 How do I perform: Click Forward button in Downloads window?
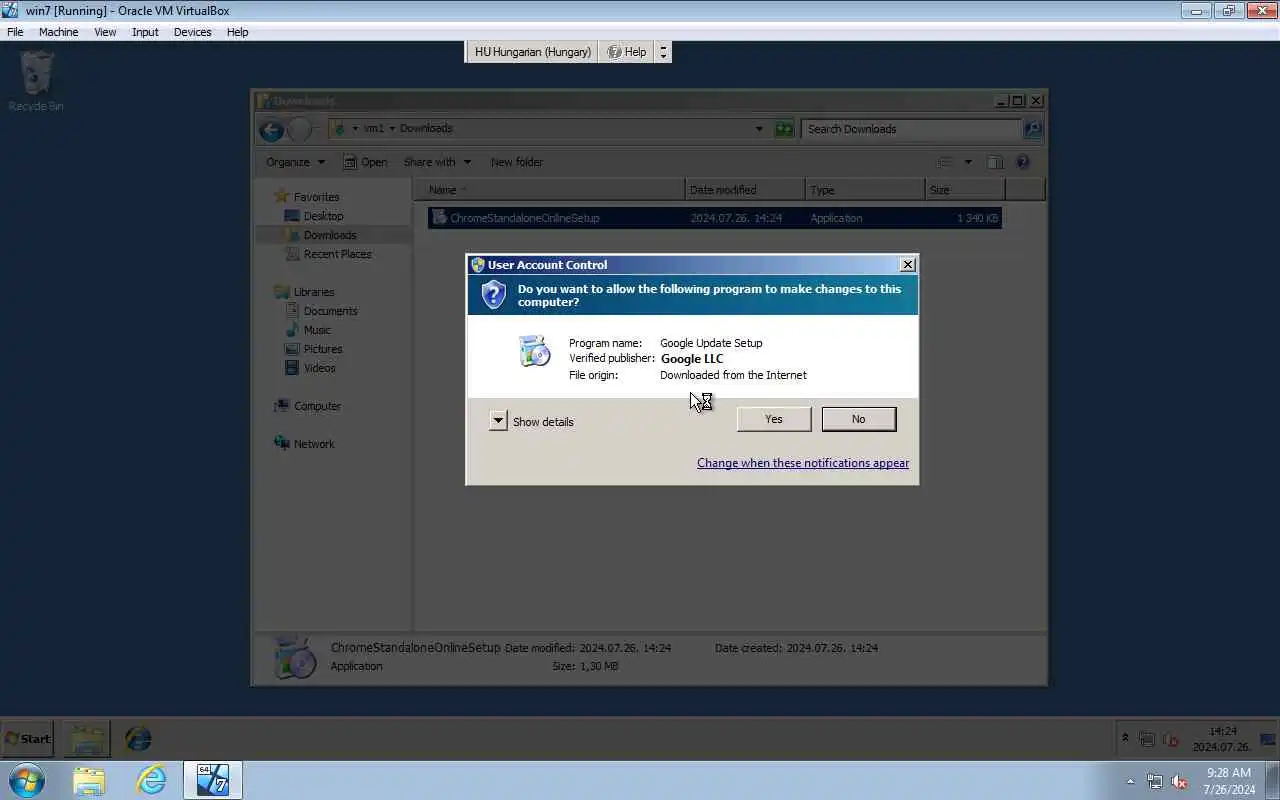click(x=299, y=129)
